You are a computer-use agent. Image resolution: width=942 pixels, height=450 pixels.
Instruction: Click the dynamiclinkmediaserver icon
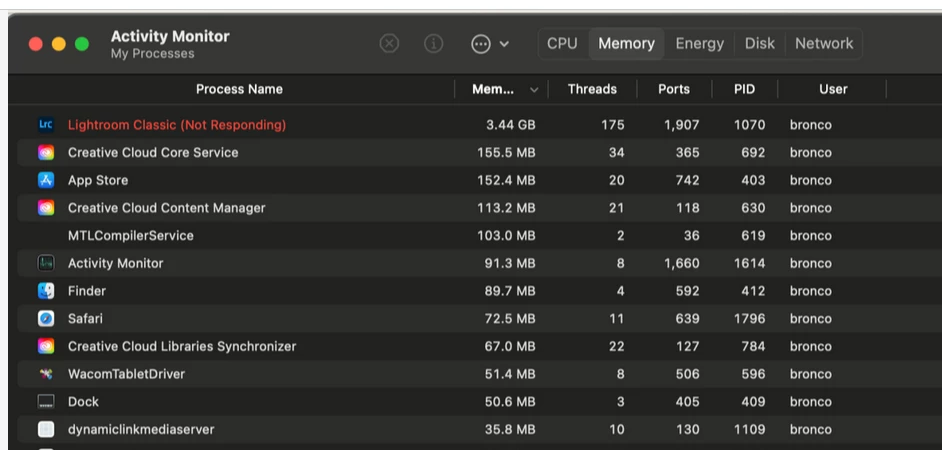point(46,429)
